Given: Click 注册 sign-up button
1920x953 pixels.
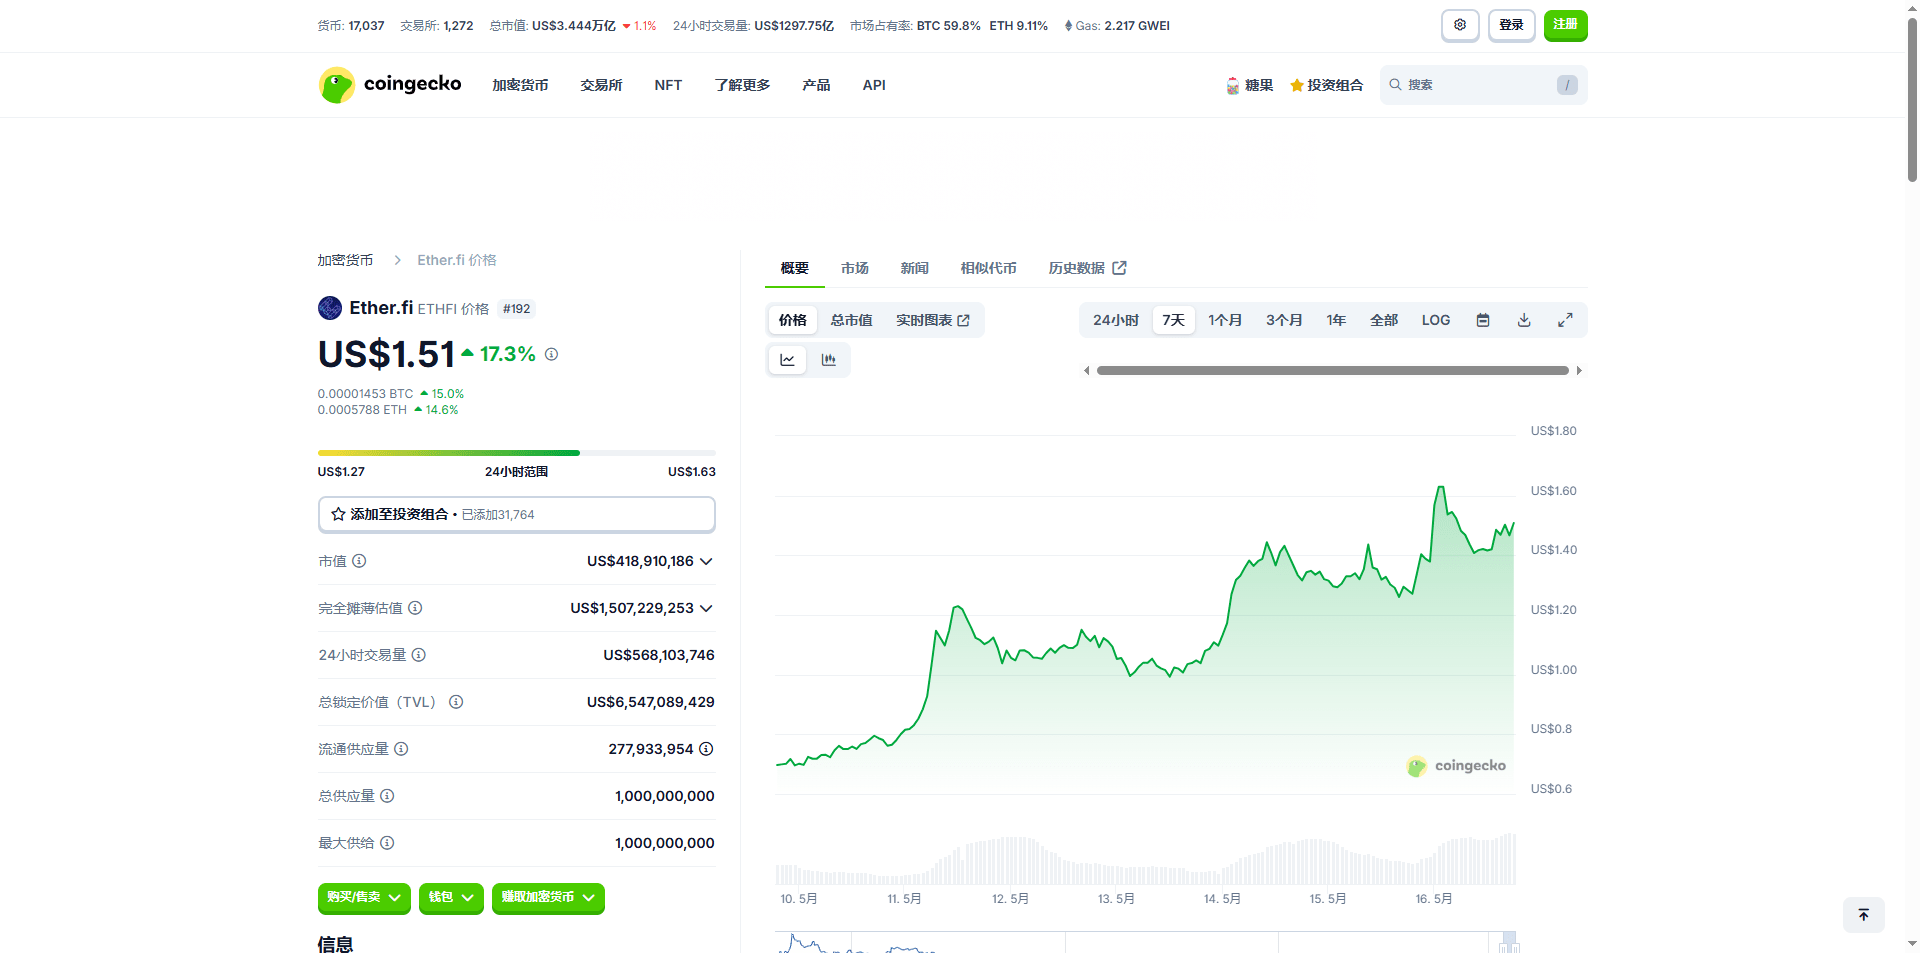Looking at the screenshot, I should point(1566,25).
